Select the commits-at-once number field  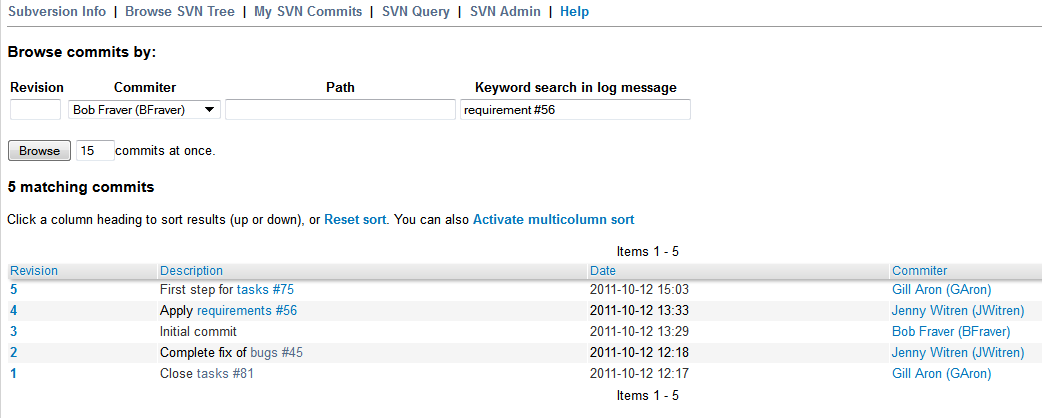pyautogui.click(x=96, y=151)
